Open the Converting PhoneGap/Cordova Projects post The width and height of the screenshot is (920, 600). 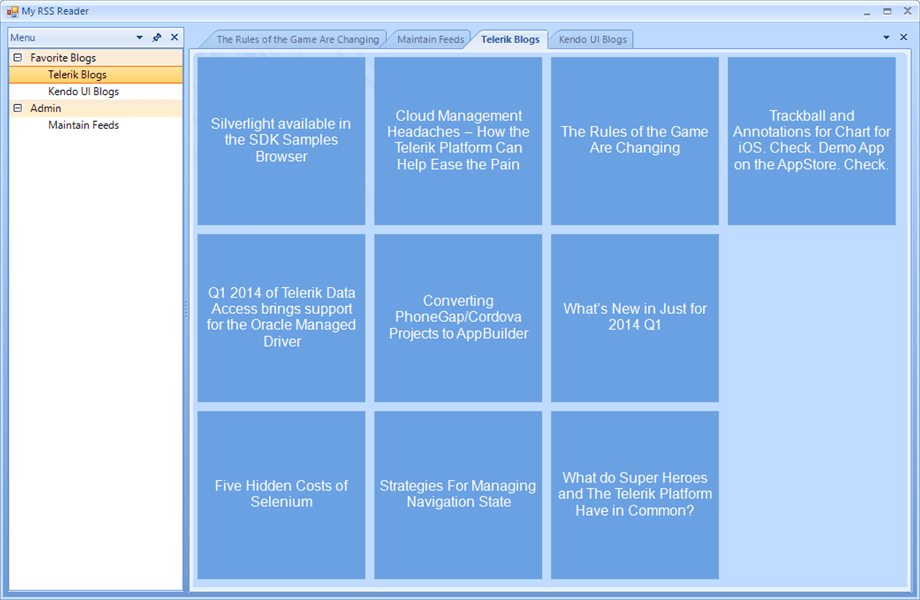coord(458,317)
